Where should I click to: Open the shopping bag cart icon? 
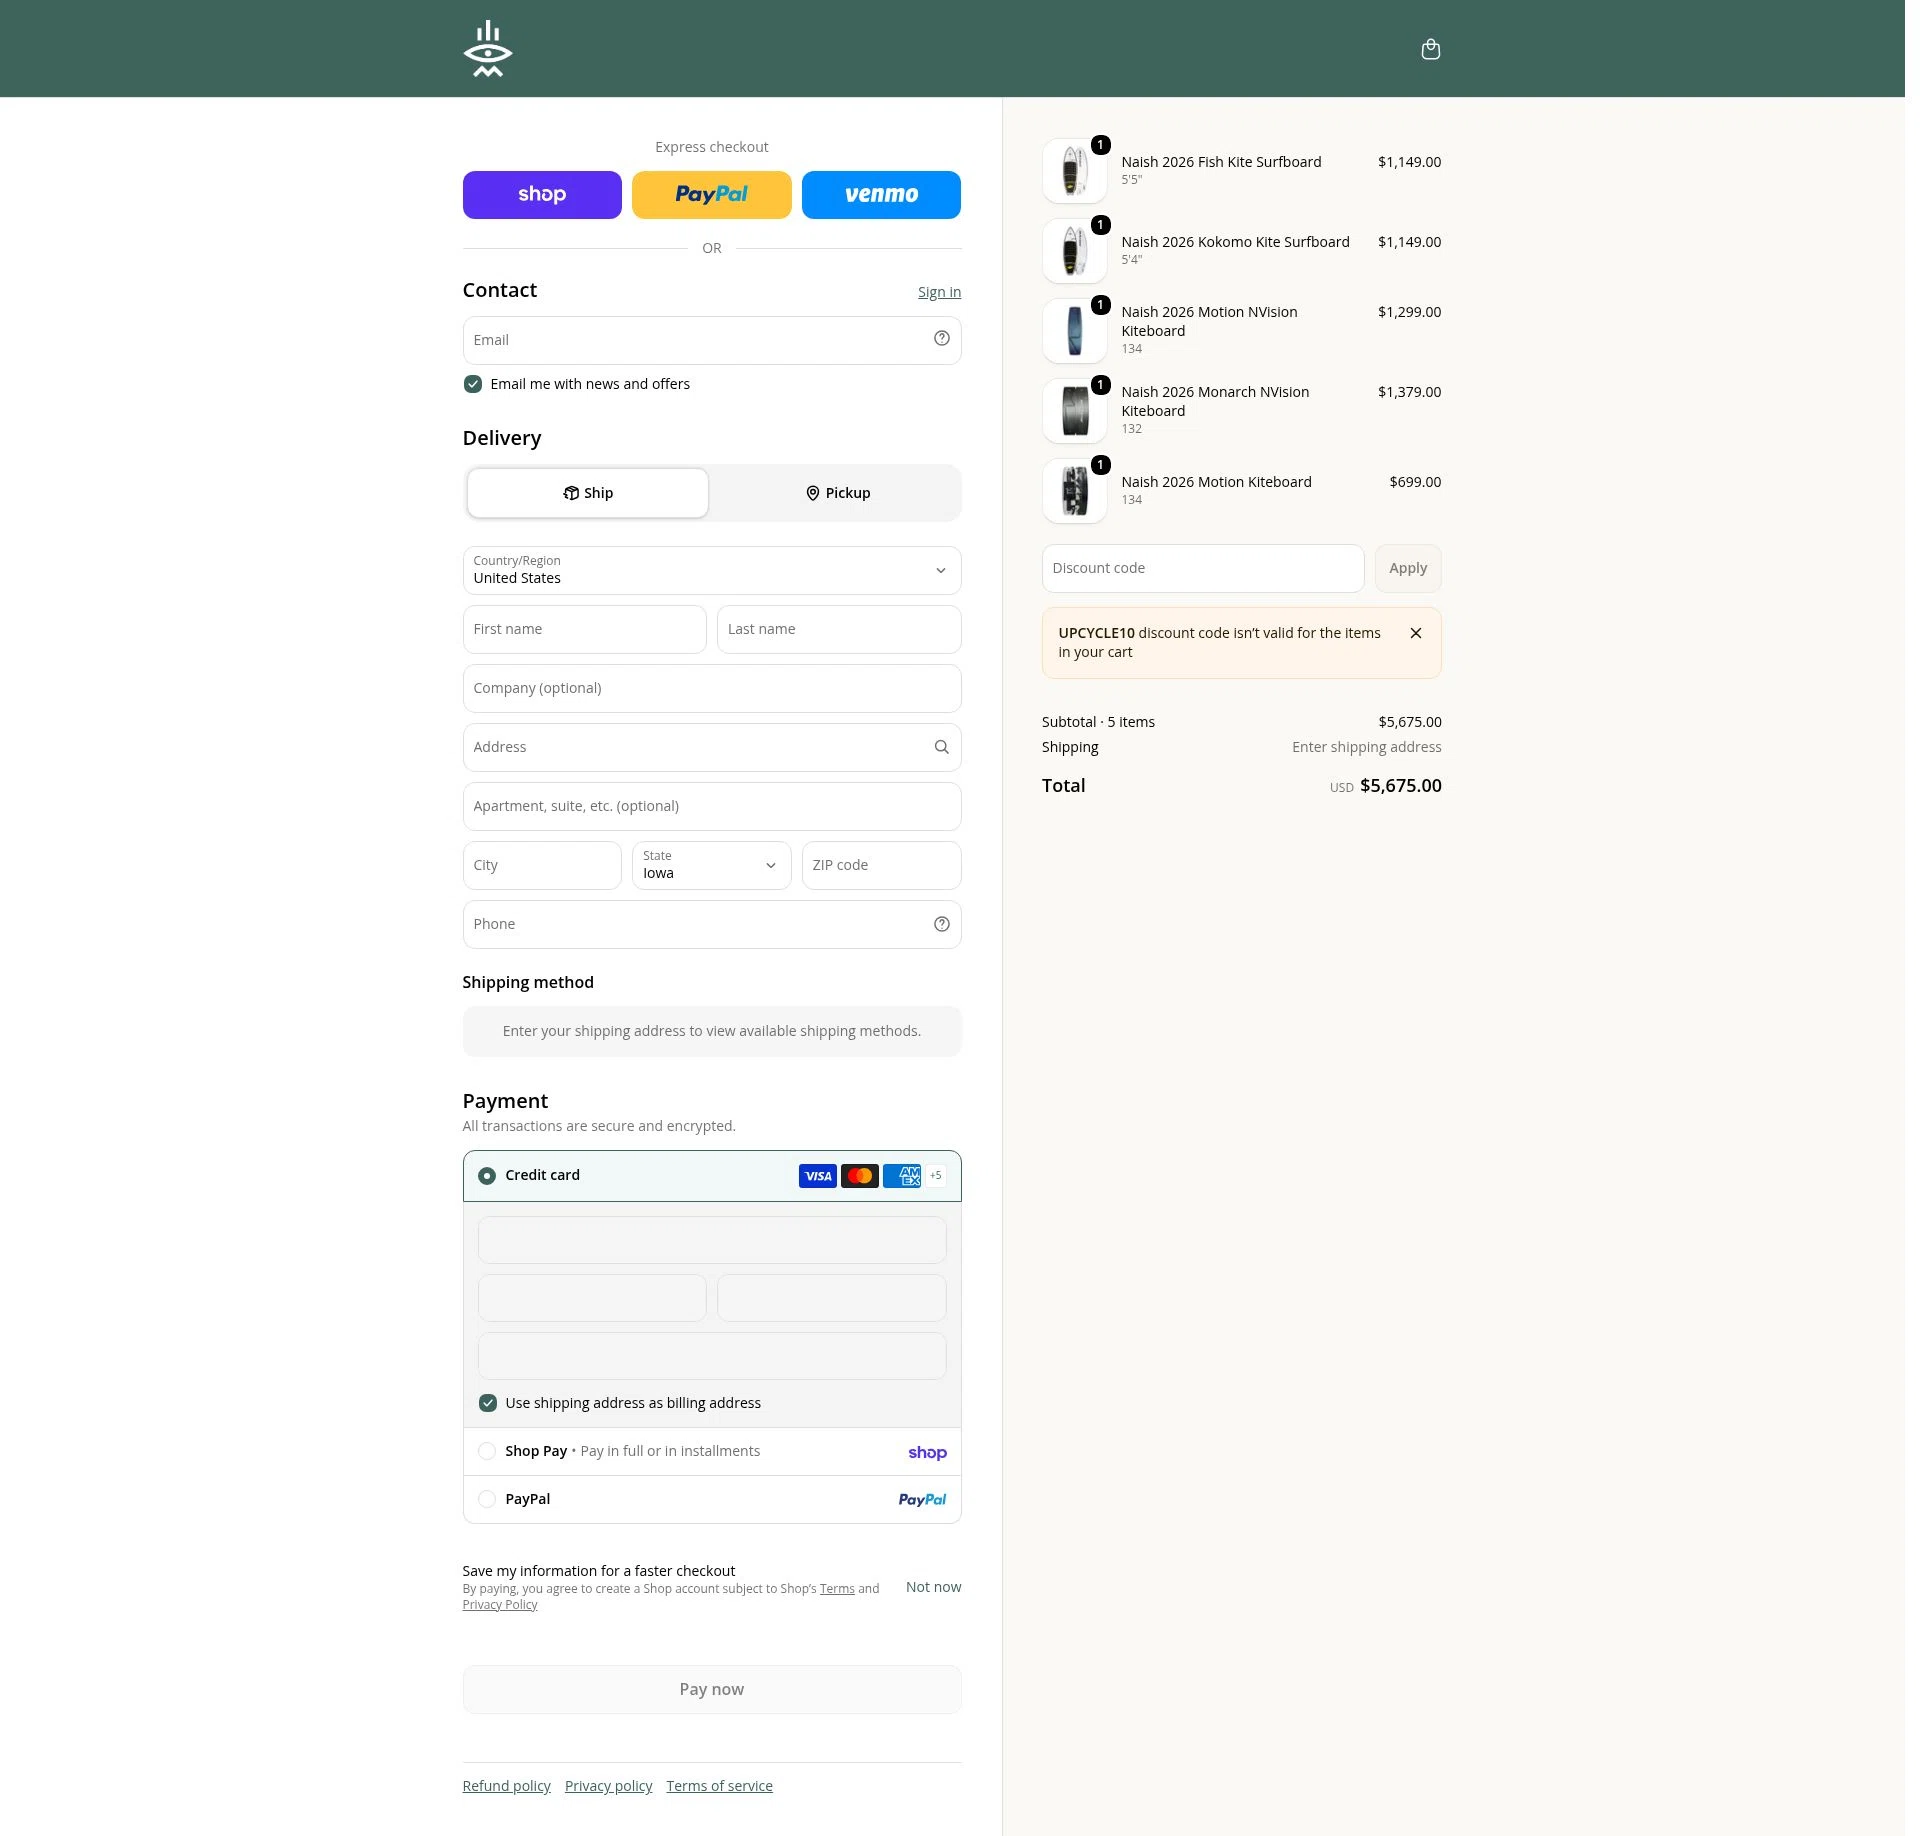coord(1431,49)
